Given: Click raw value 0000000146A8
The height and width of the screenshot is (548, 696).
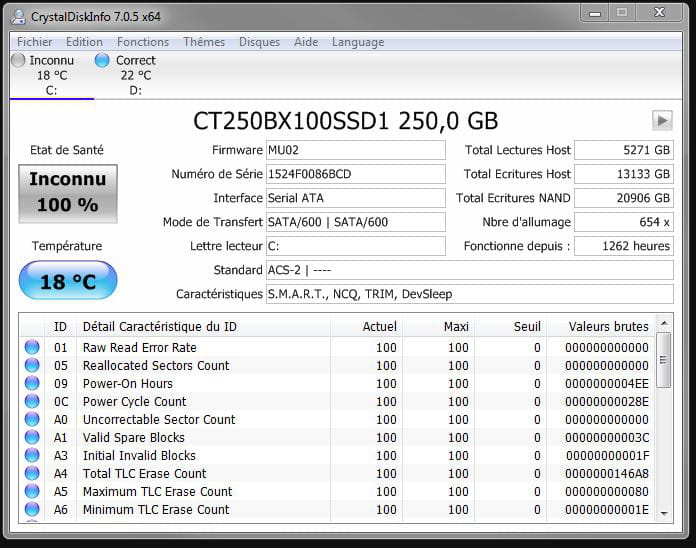Looking at the screenshot, I should 606,473.
